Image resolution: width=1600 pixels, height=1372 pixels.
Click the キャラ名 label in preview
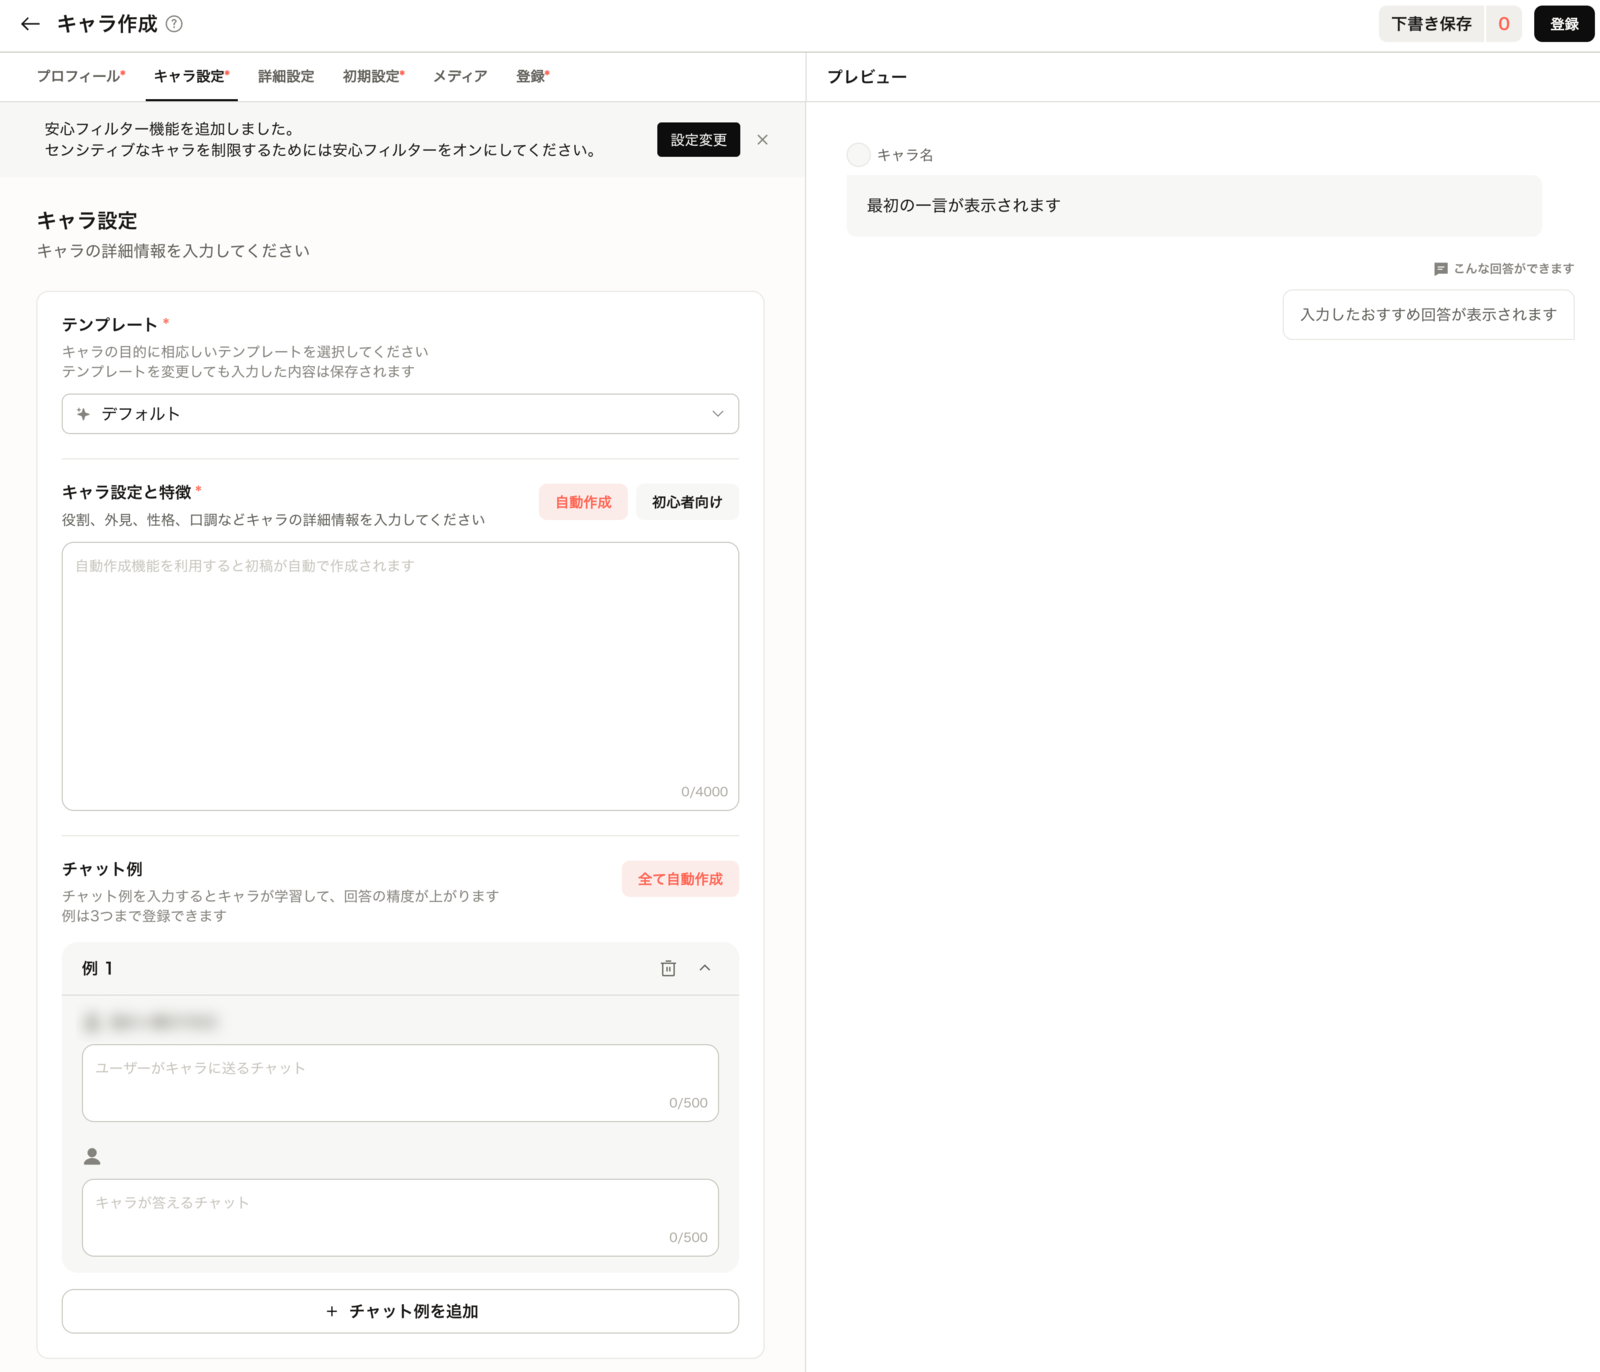click(x=905, y=155)
